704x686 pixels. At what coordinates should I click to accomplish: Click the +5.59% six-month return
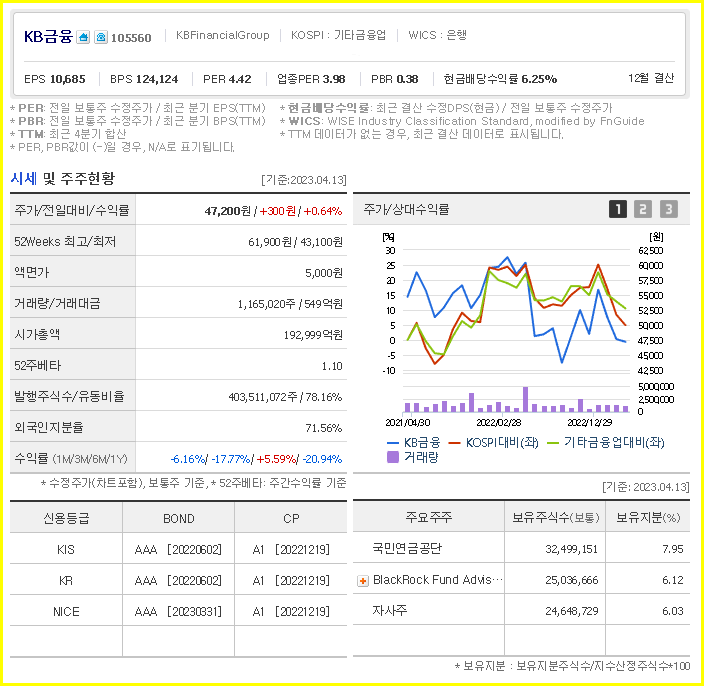pos(277,459)
